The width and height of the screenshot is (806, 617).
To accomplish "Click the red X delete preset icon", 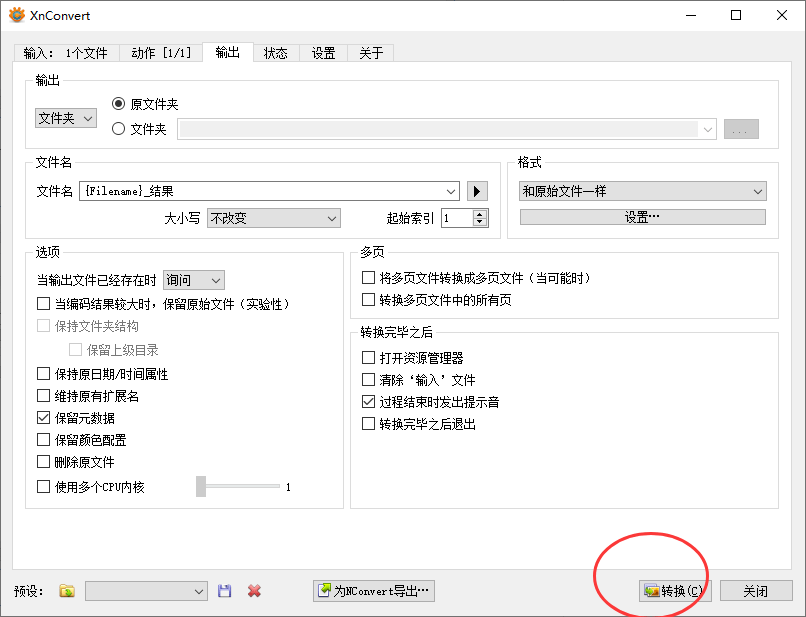I will point(254,591).
